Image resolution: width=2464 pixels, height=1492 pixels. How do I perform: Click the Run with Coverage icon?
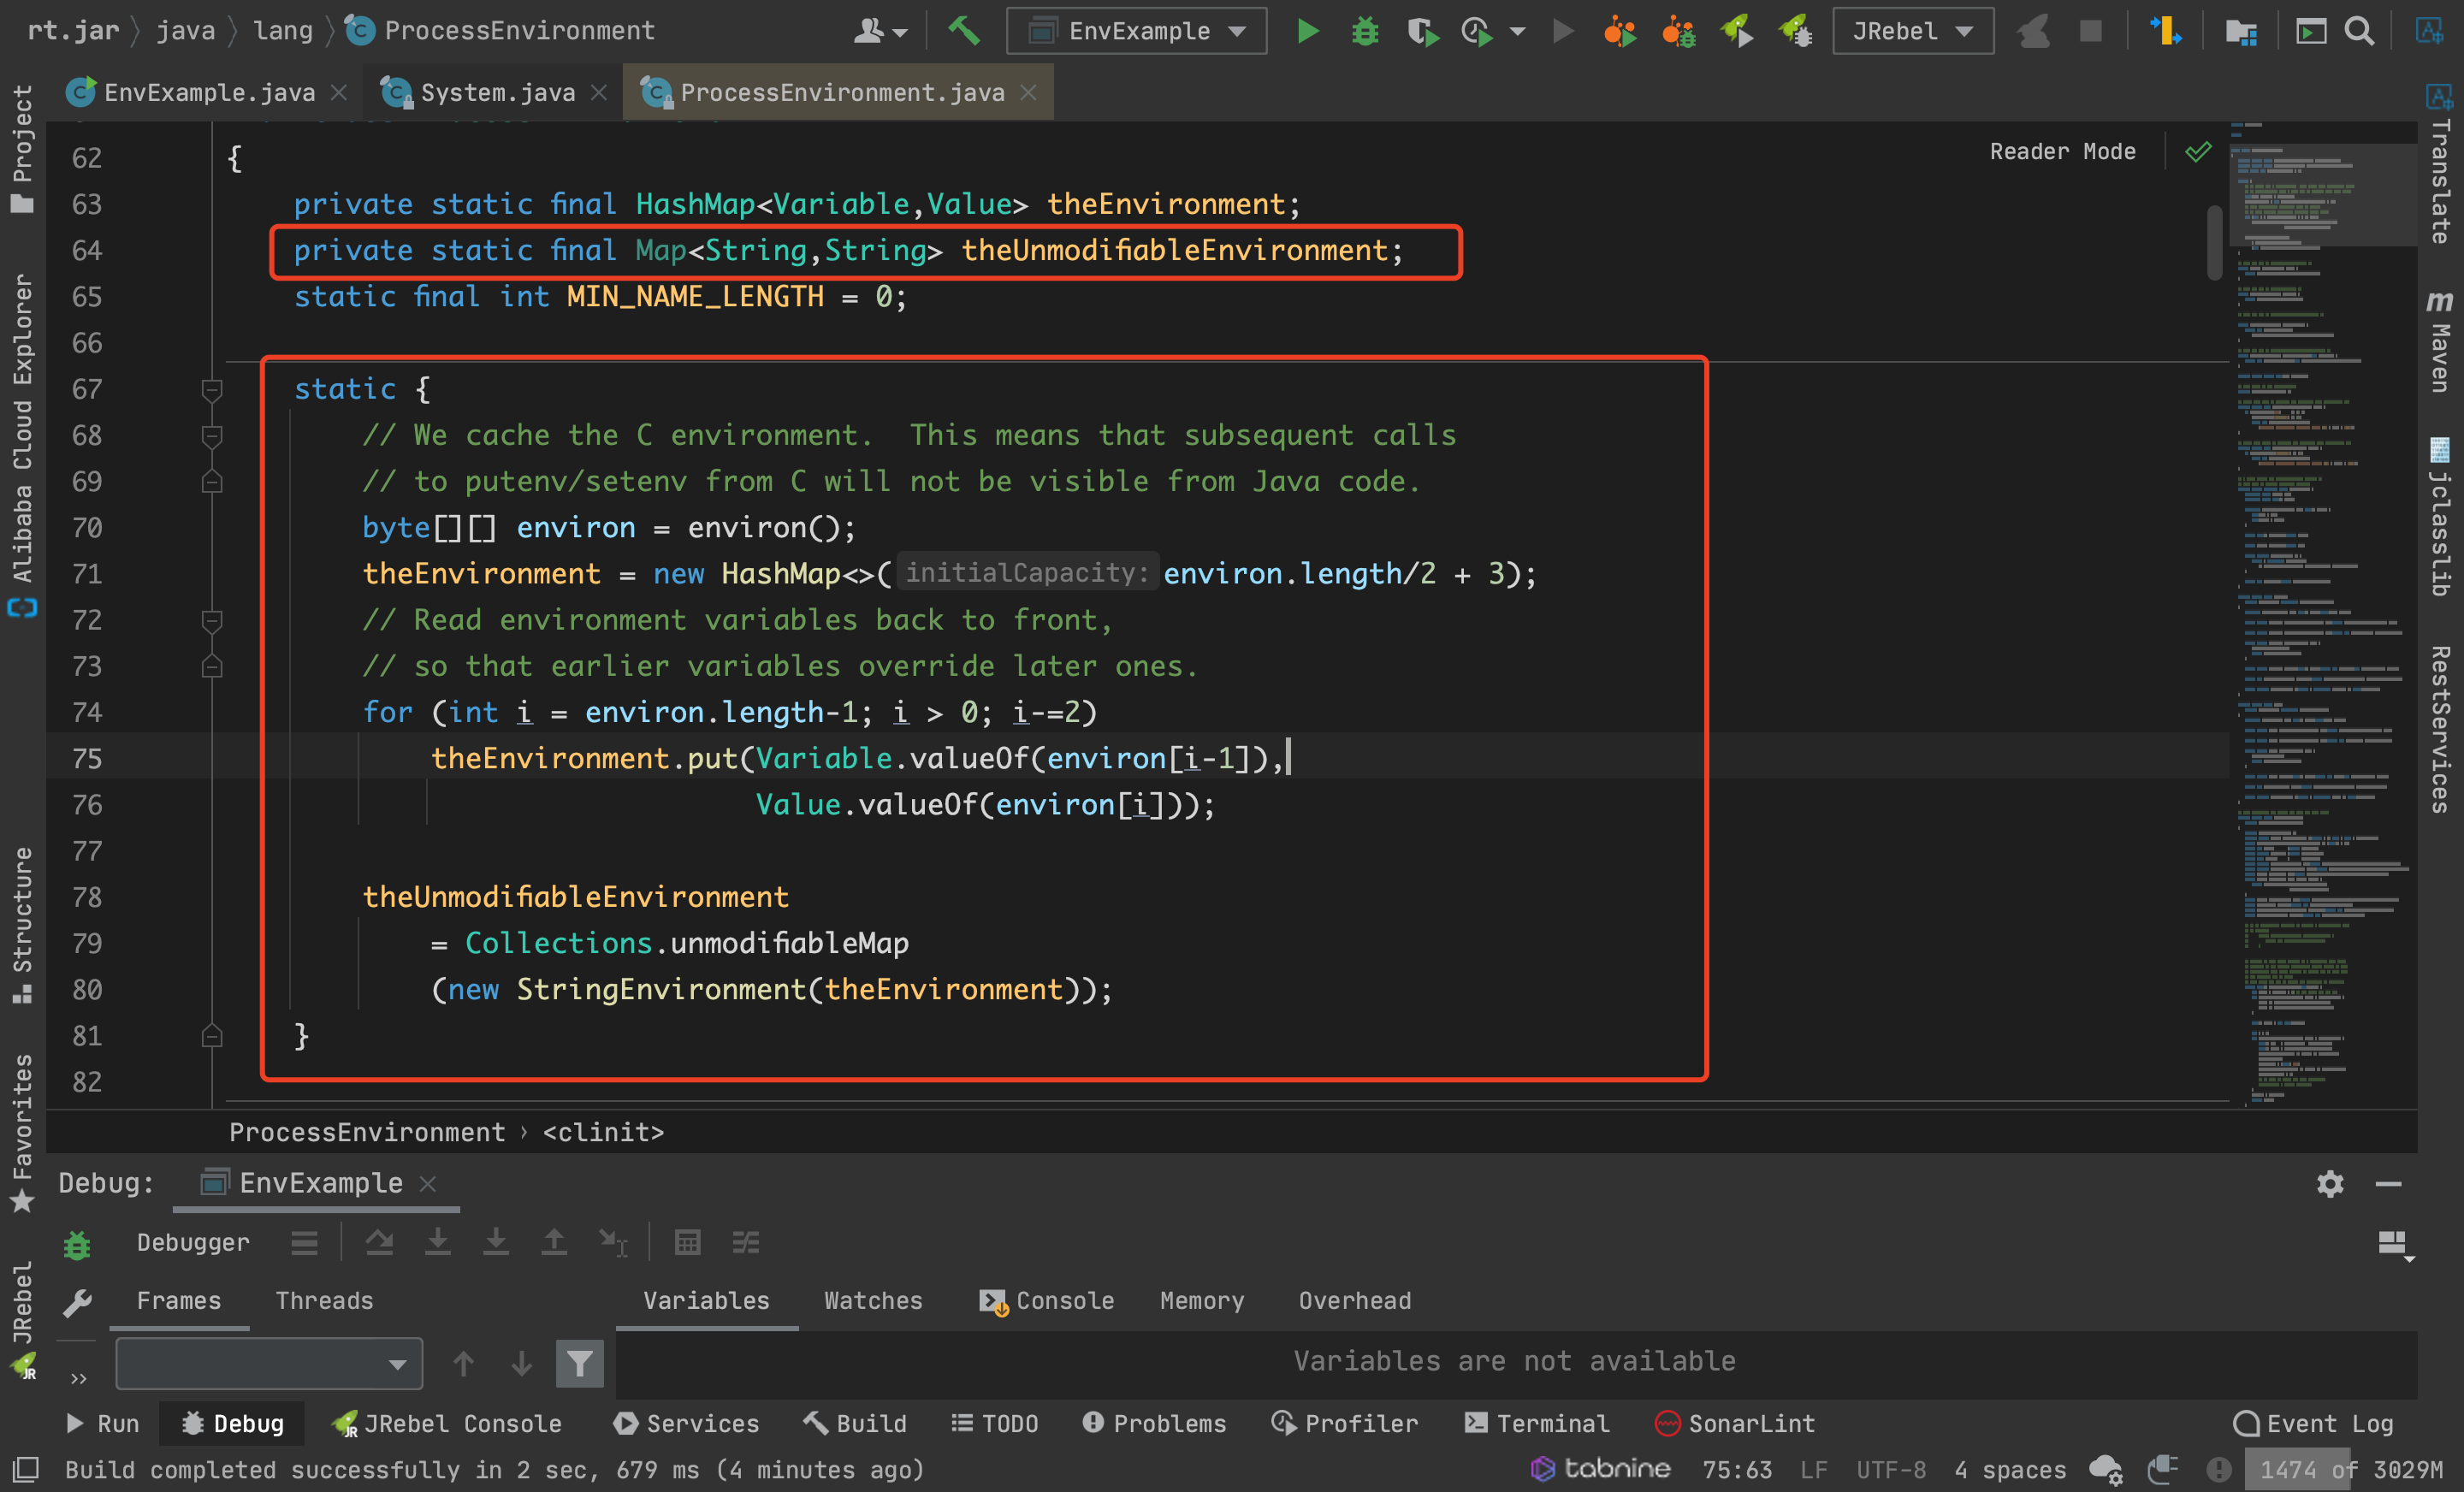(x=1422, y=31)
